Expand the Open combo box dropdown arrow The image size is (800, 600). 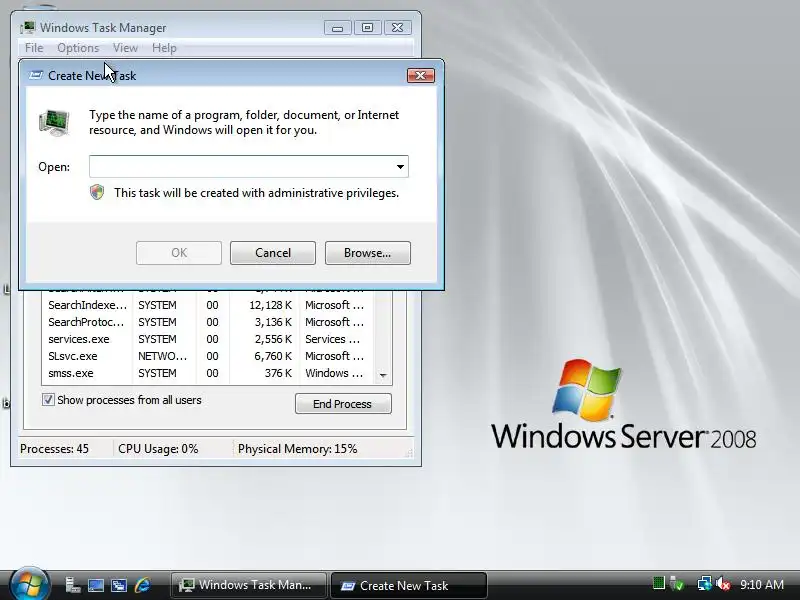[401, 167]
